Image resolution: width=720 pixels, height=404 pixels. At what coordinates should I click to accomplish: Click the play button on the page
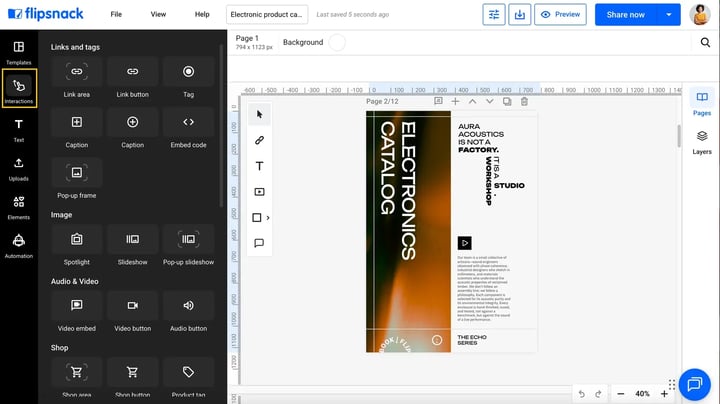465,243
